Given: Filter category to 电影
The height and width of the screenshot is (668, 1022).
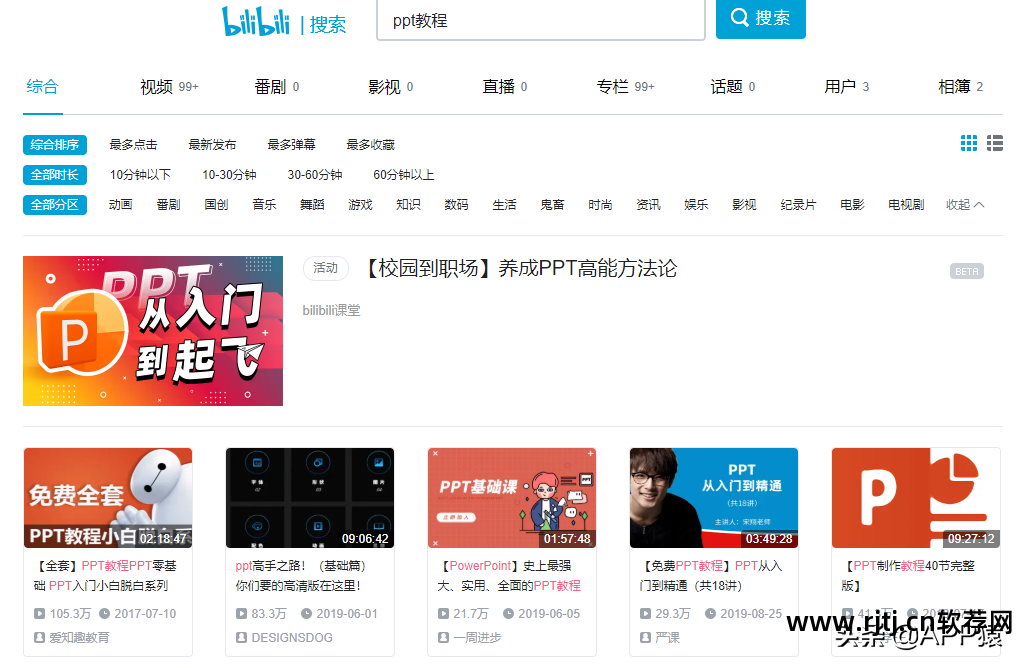Looking at the screenshot, I should [852, 205].
